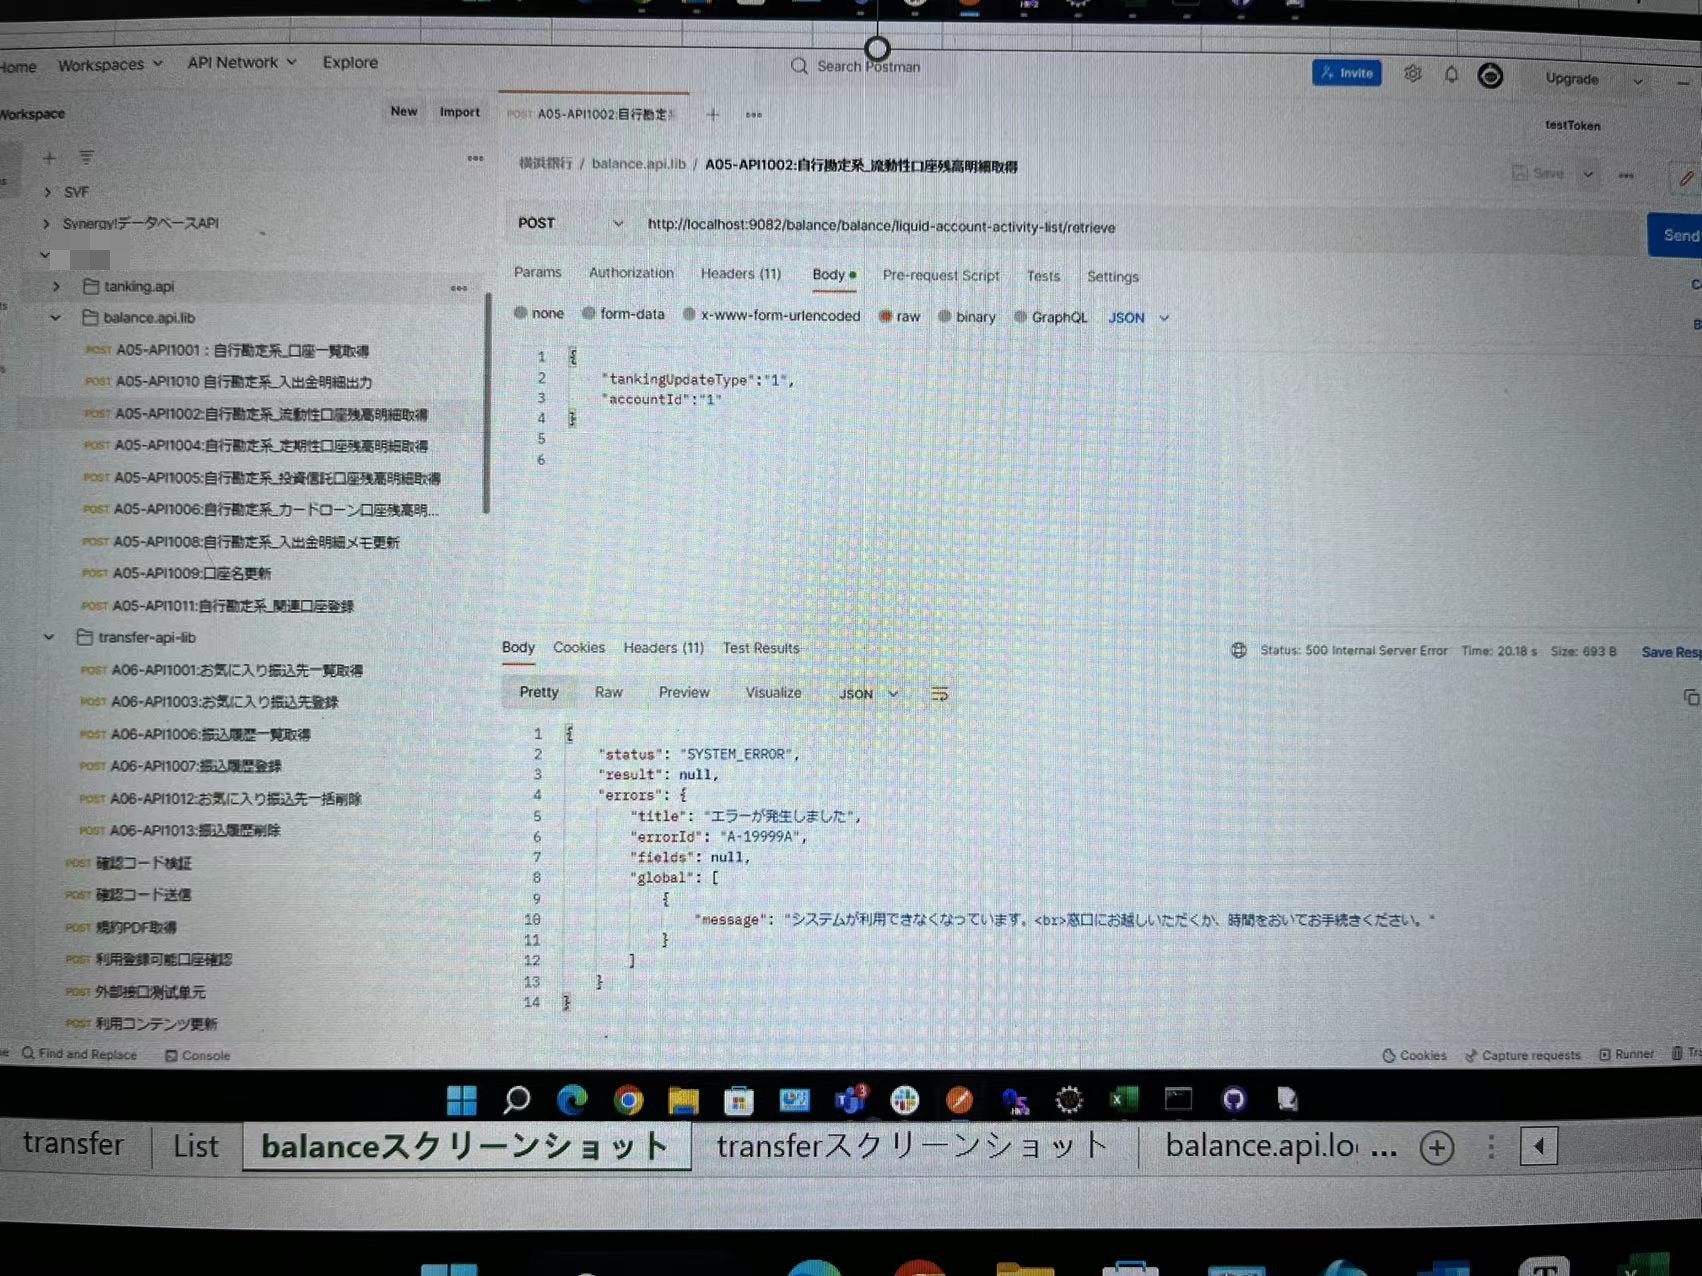This screenshot has height=1276, width=1702.
Task: Add new collection with plus icon
Action: click(49, 158)
